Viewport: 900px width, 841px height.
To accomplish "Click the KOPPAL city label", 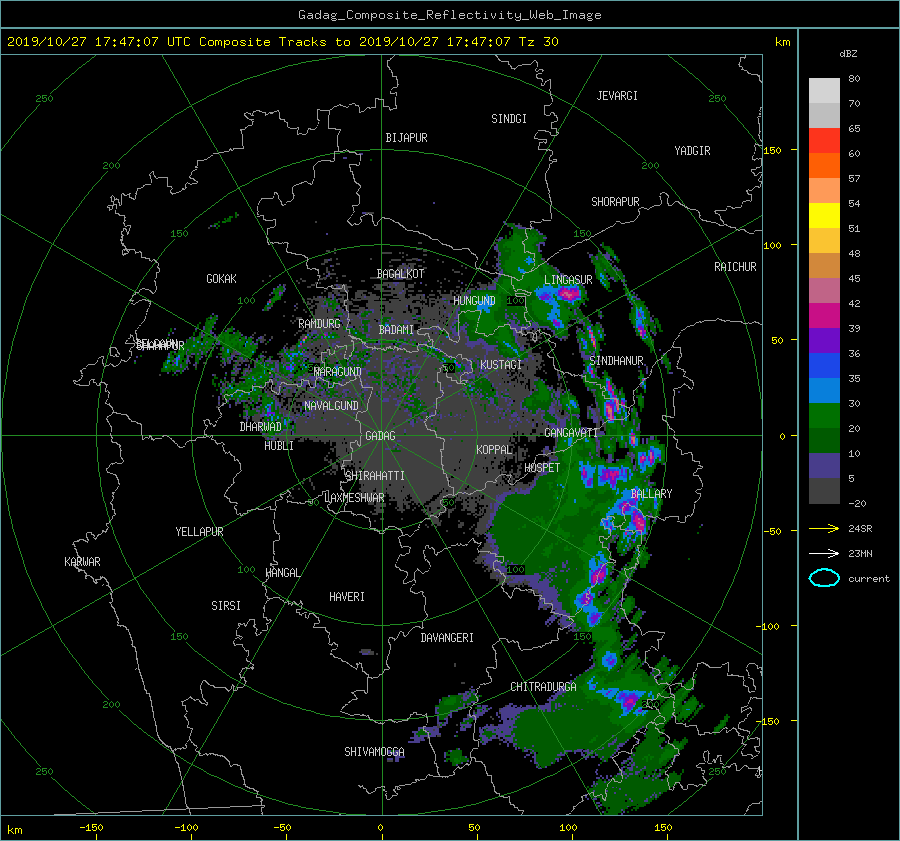I will 494,450.
